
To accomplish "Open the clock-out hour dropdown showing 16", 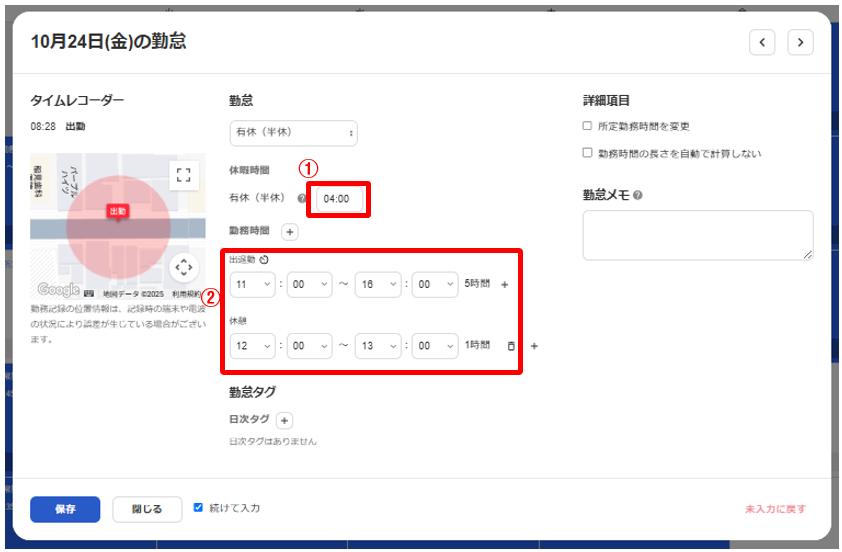I will click(x=378, y=285).
